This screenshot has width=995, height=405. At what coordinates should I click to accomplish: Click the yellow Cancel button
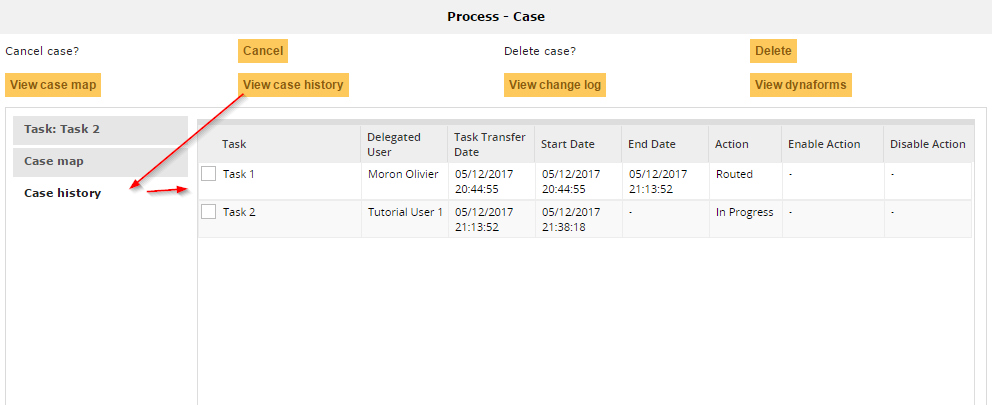[263, 51]
